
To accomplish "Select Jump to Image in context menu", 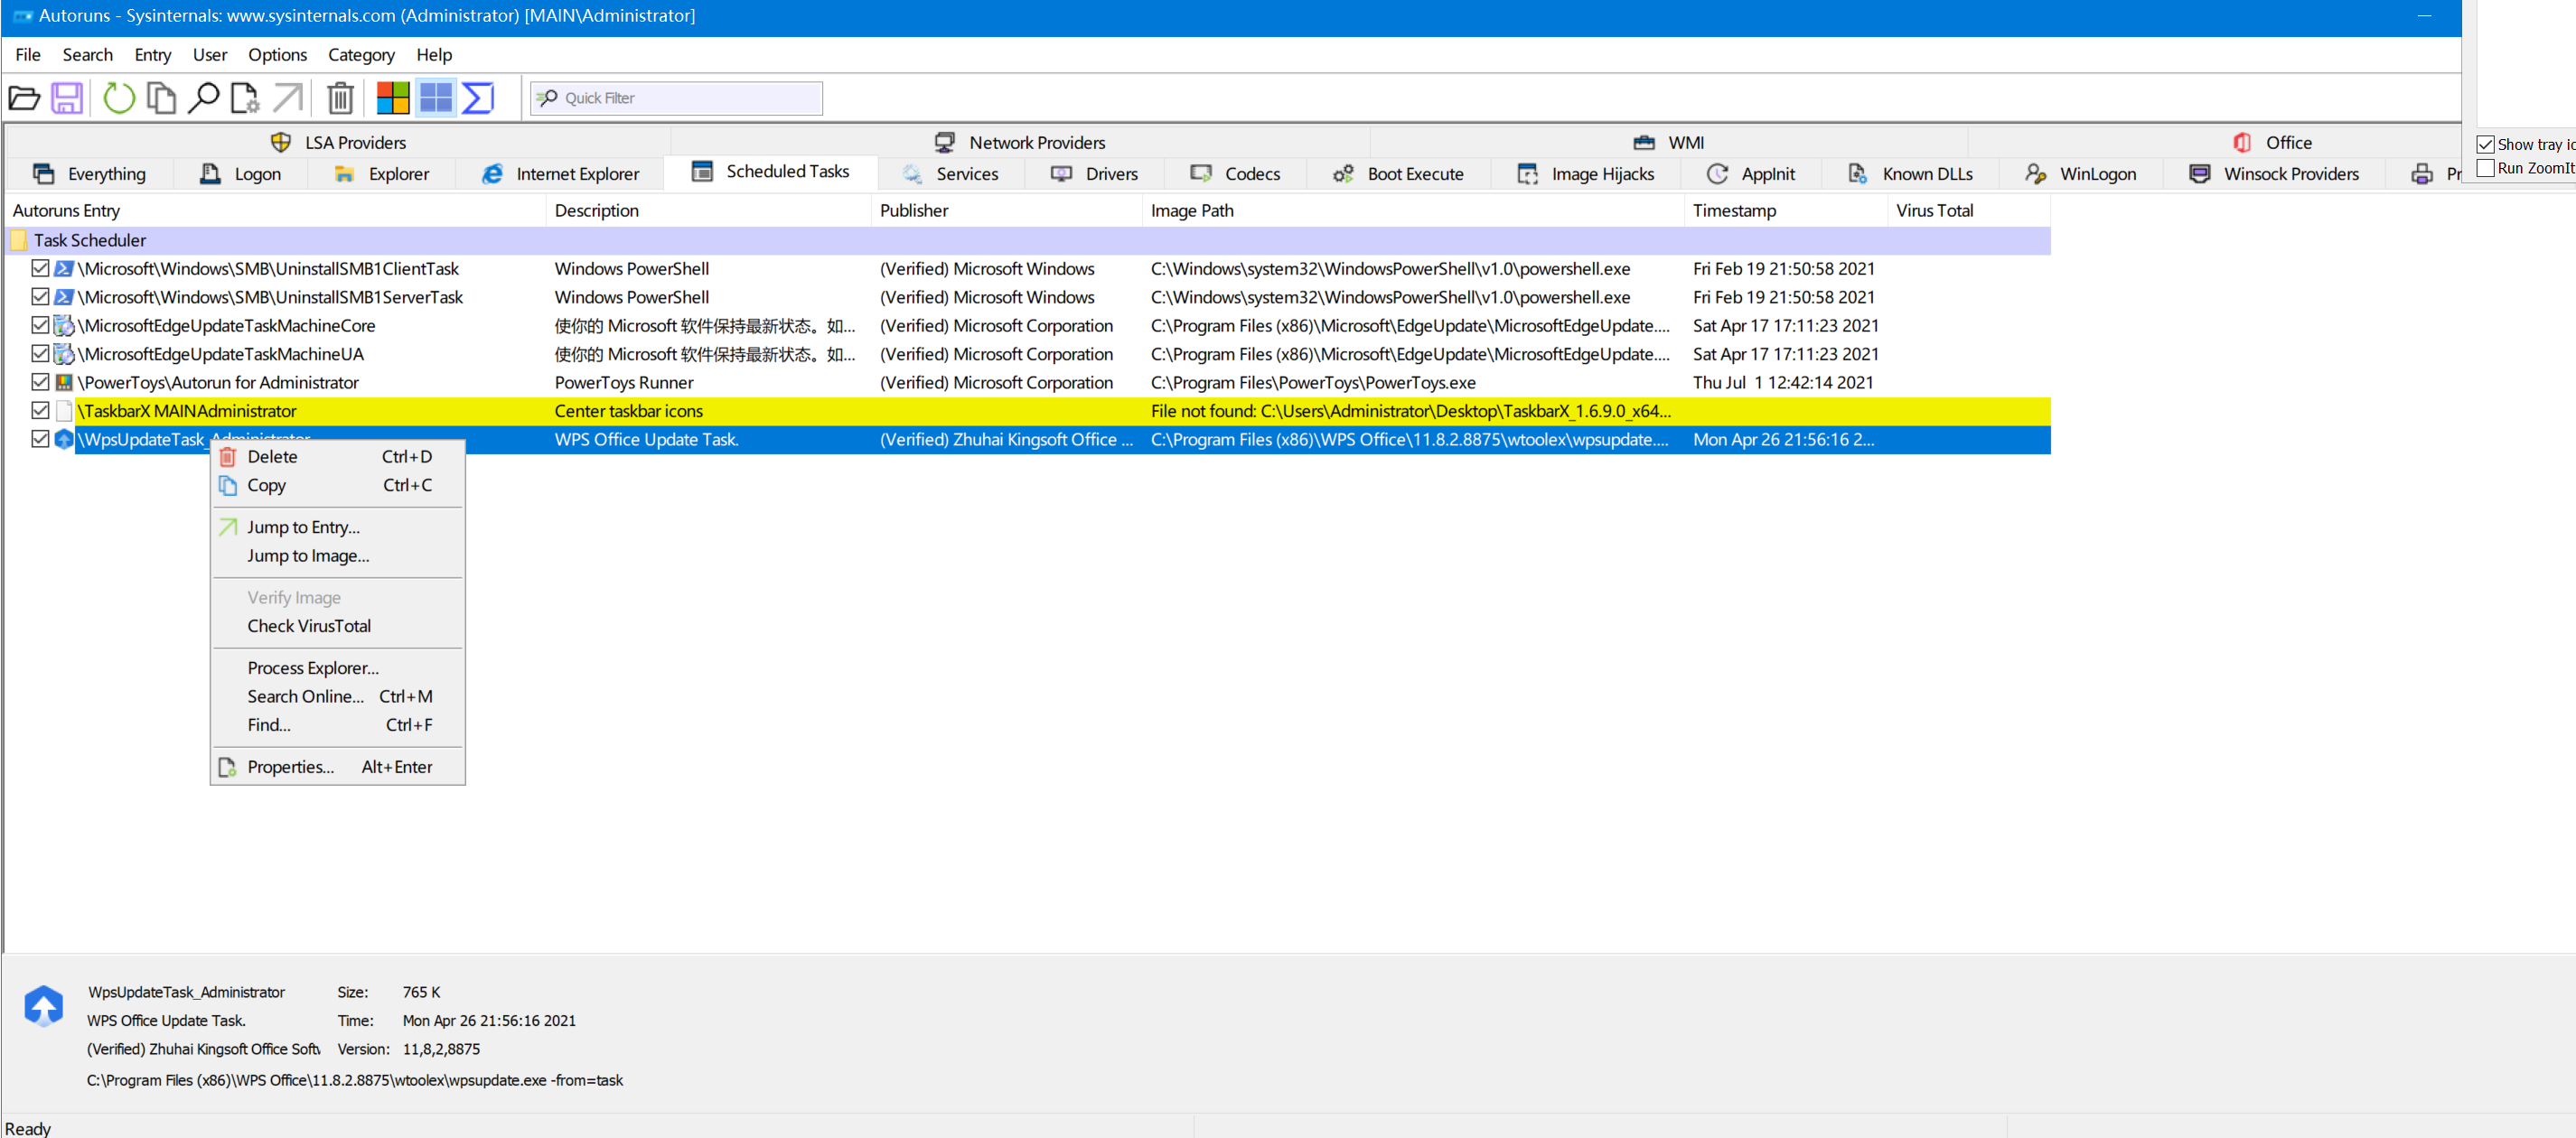I will [338, 557].
